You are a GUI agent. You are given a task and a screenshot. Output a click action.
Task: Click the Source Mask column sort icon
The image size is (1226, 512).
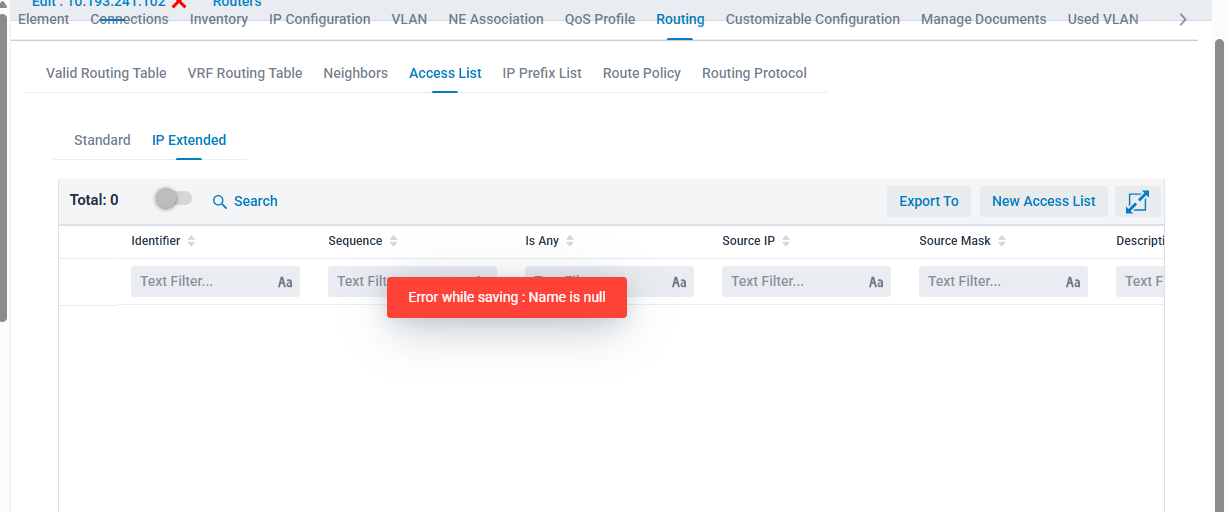[x=1002, y=241]
